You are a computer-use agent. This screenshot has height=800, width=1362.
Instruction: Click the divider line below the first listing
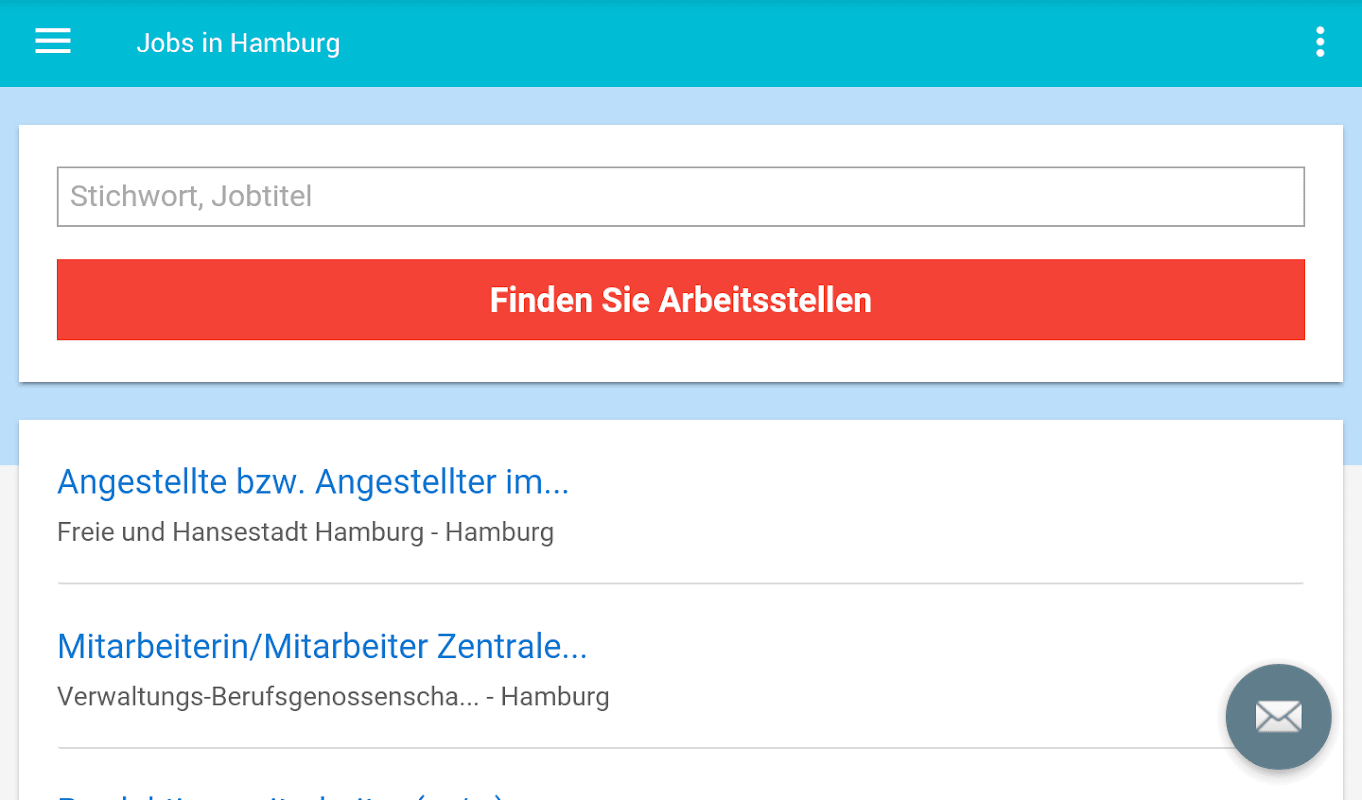(x=680, y=583)
